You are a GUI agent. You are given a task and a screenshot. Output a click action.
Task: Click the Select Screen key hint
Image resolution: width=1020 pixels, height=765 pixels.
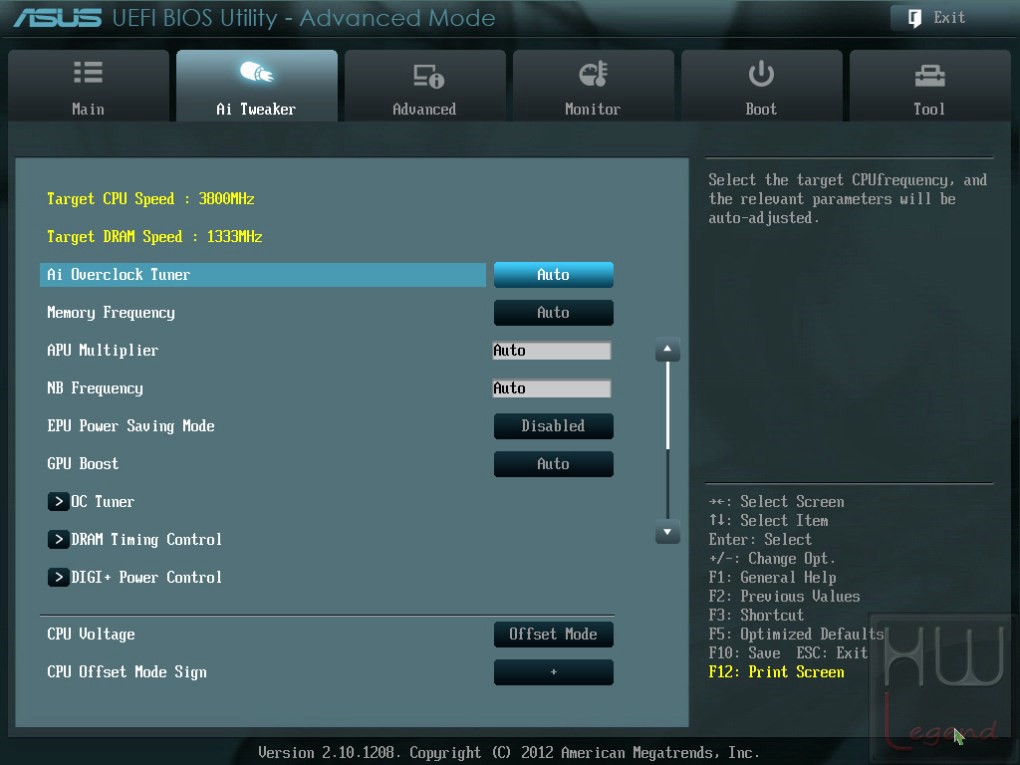tap(777, 502)
